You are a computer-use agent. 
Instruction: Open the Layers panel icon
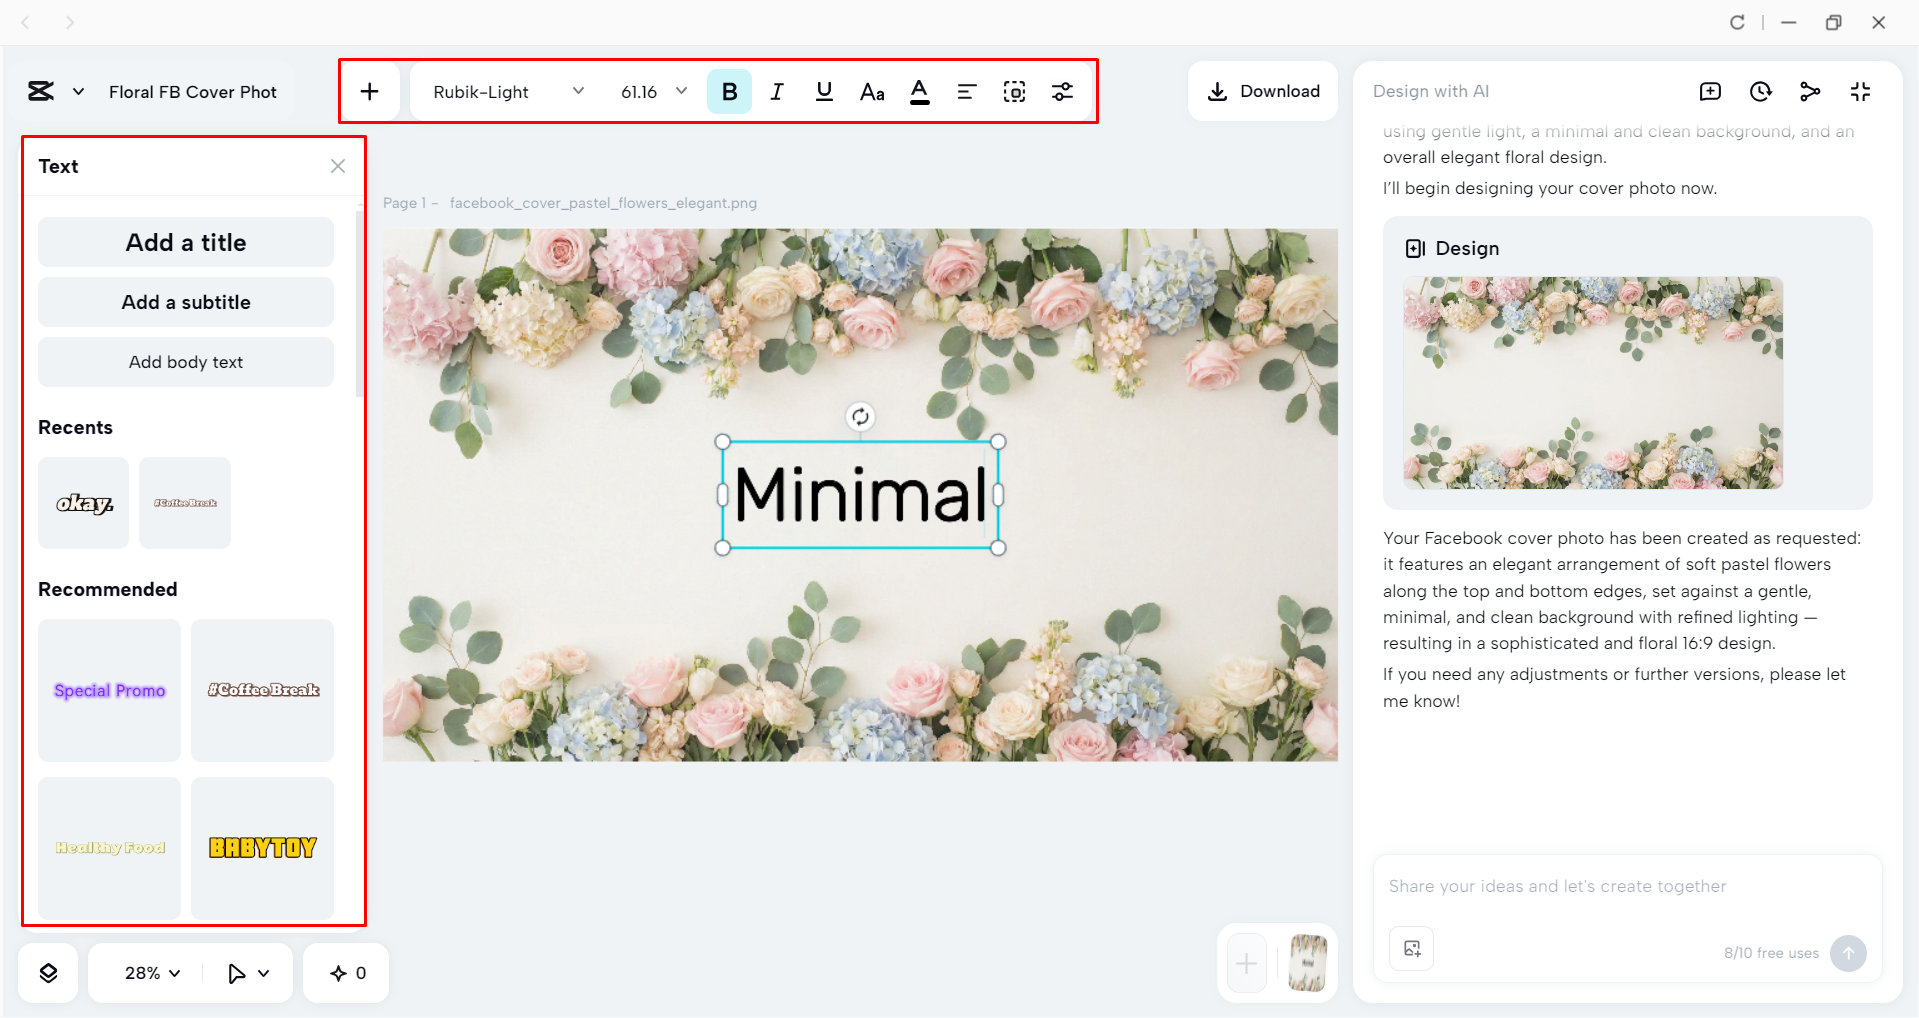click(47, 972)
